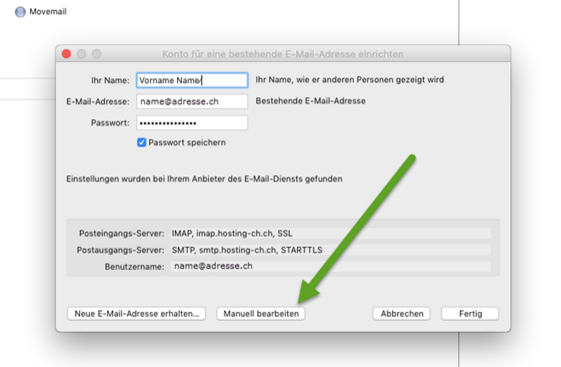Image resolution: width=561 pixels, height=367 pixels.
Task: Click Neue E-Mail-Adresse erhalten button
Action: [x=136, y=314]
